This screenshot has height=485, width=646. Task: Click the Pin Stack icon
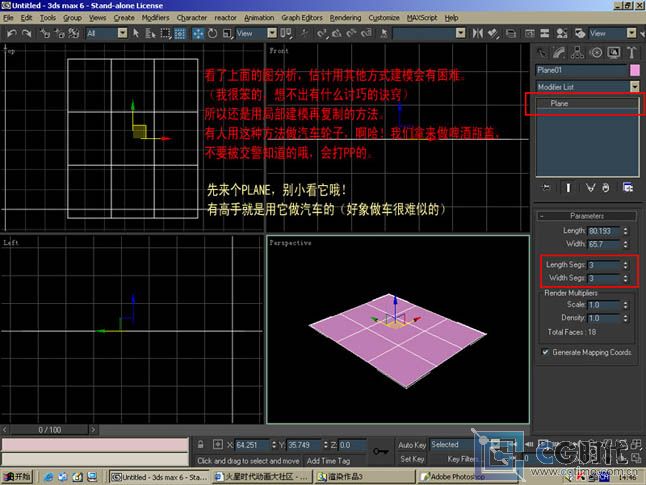pyautogui.click(x=545, y=188)
